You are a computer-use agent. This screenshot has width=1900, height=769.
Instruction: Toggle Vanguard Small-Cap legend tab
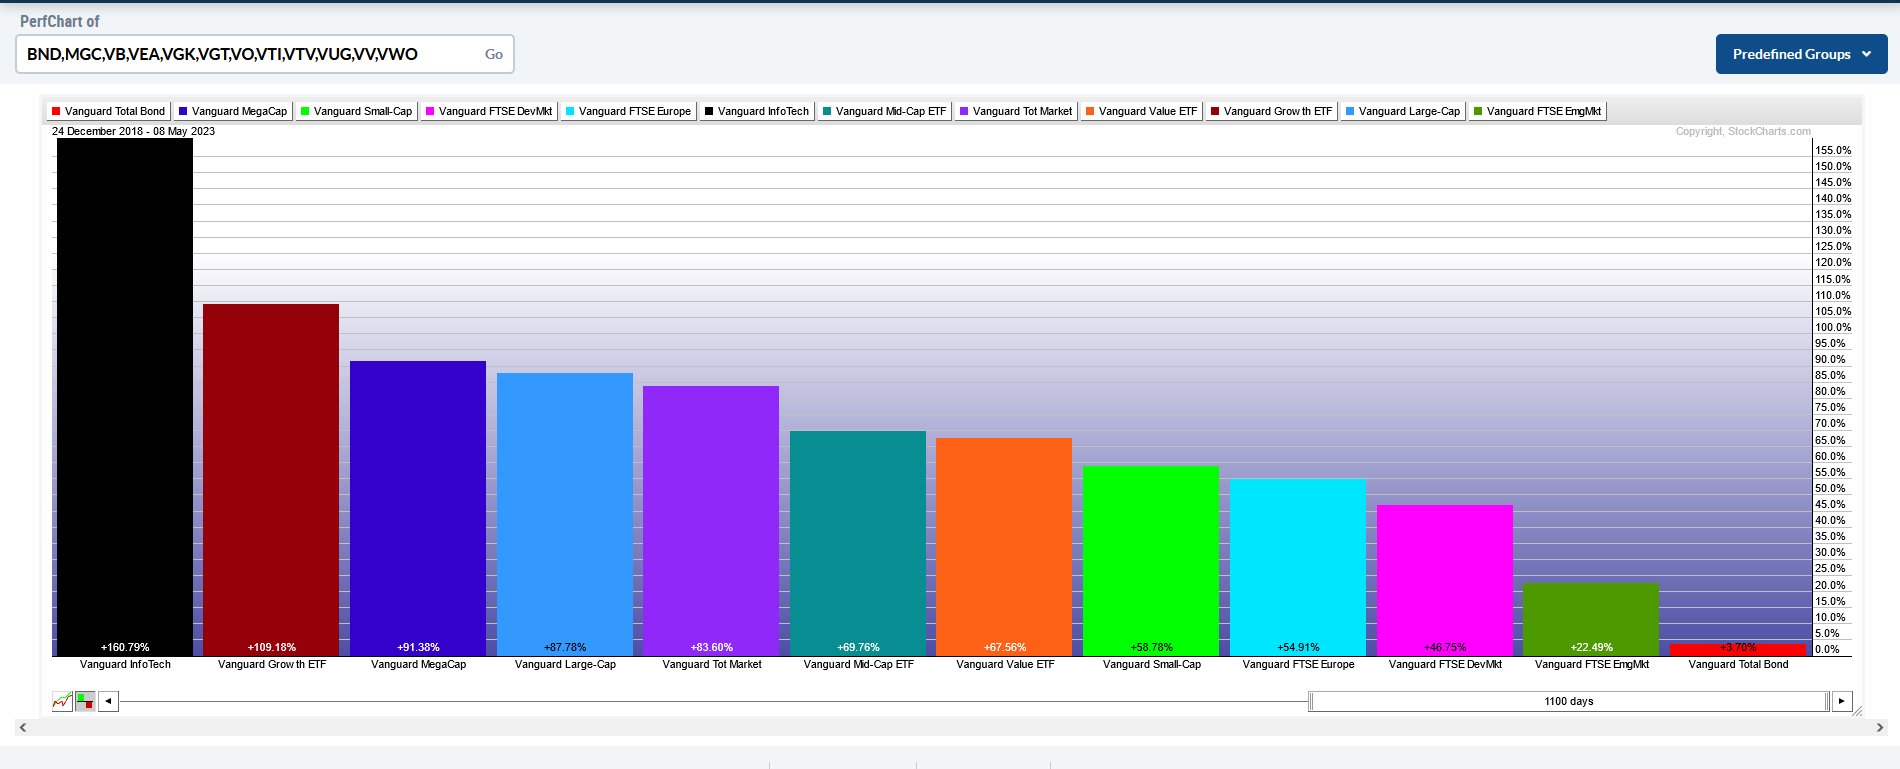pos(356,111)
